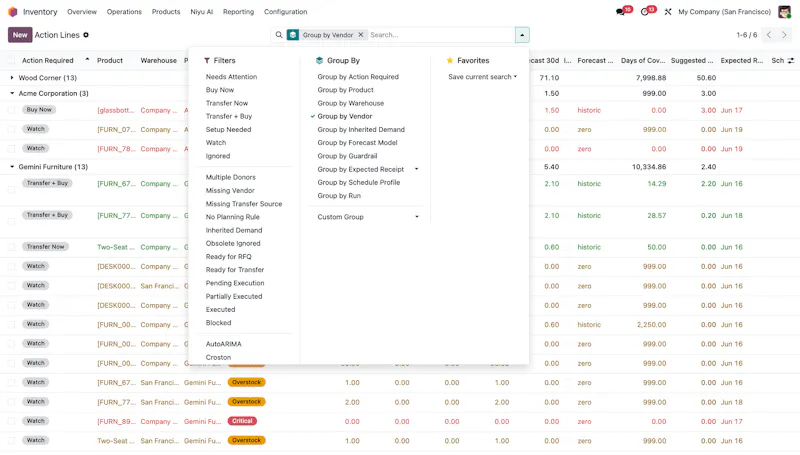The width and height of the screenshot is (800, 455).
Task: Open the Reporting menu
Action: coord(238,12)
